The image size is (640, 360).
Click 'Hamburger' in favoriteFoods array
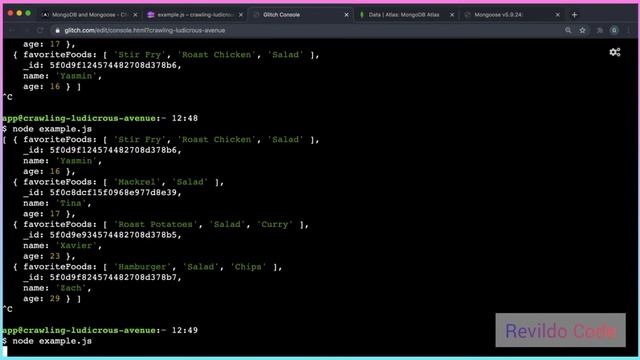[142, 267]
